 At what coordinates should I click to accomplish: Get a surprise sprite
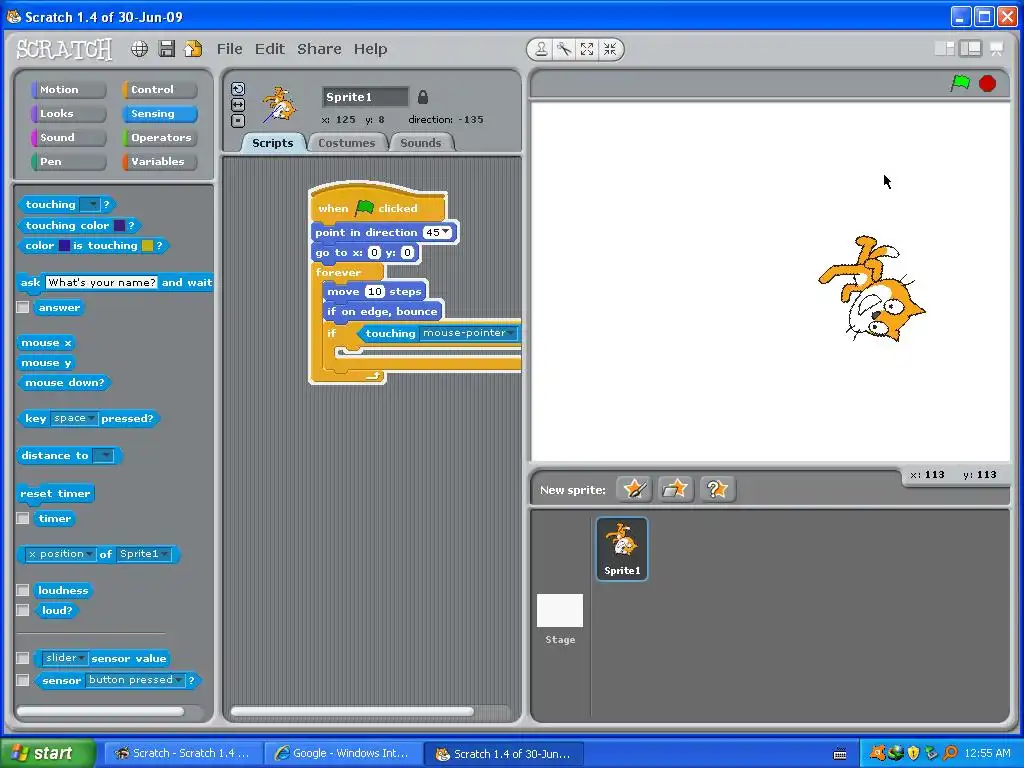click(x=717, y=489)
